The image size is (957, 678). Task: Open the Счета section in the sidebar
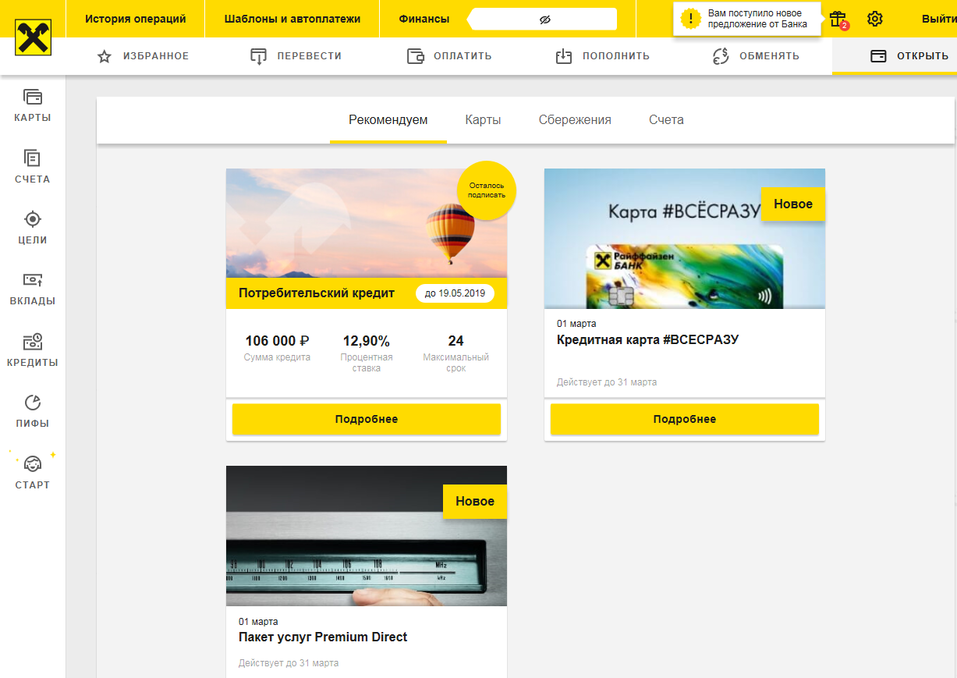coord(32,166)
